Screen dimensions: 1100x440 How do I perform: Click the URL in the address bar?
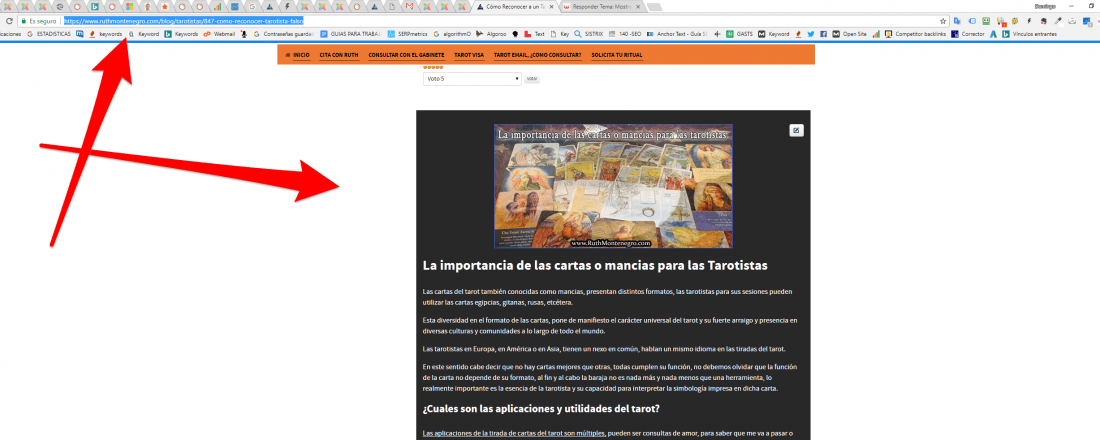(x=183, y=21)
